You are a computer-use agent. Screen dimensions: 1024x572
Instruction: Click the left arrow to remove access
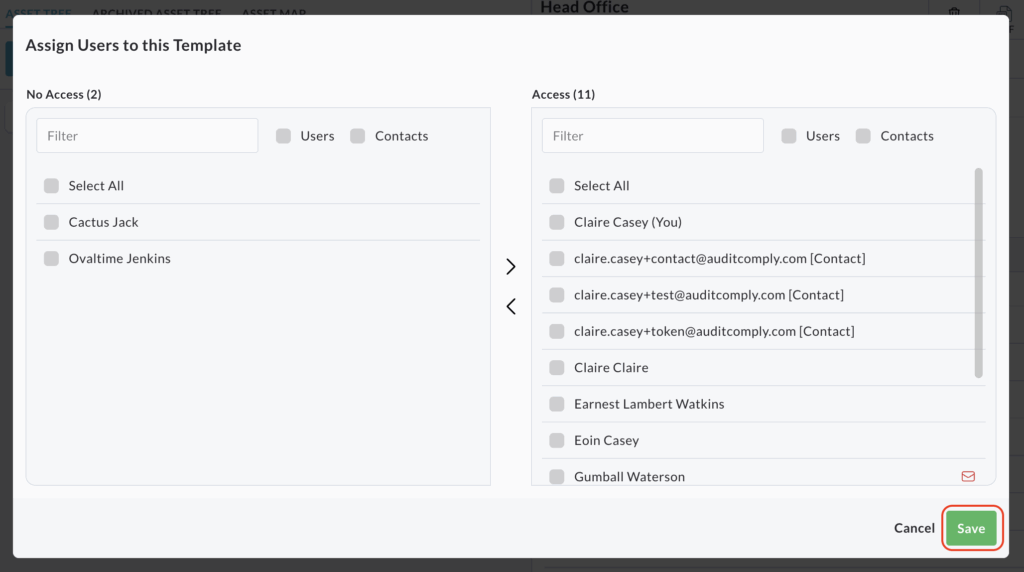pos(511,307)
